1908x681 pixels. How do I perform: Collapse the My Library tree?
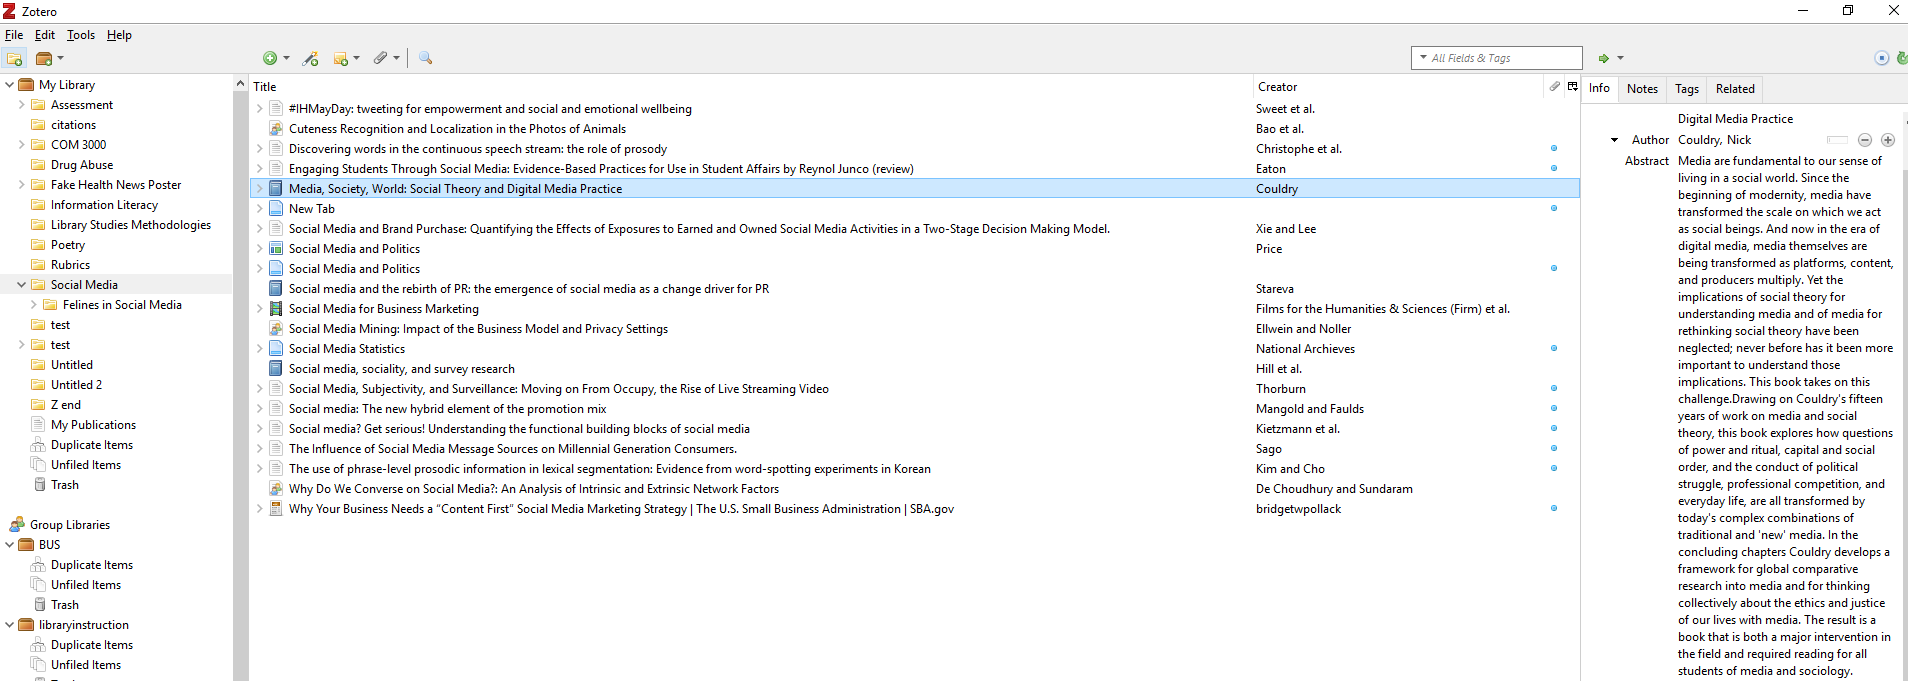point(9,85)
